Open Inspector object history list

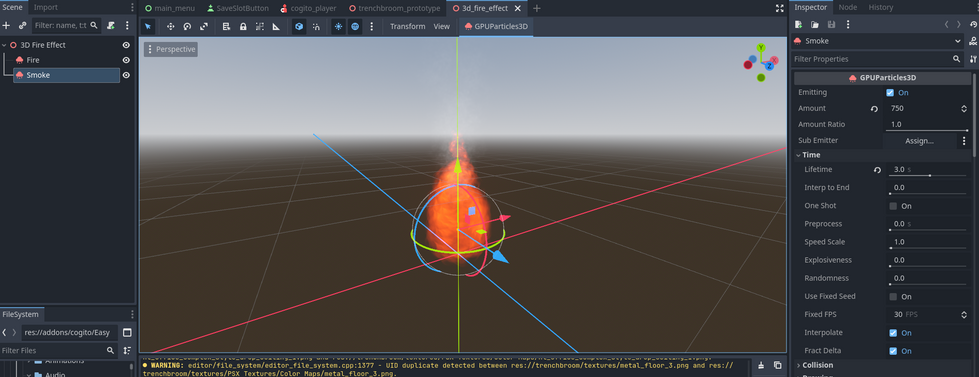tap(973, 24)
